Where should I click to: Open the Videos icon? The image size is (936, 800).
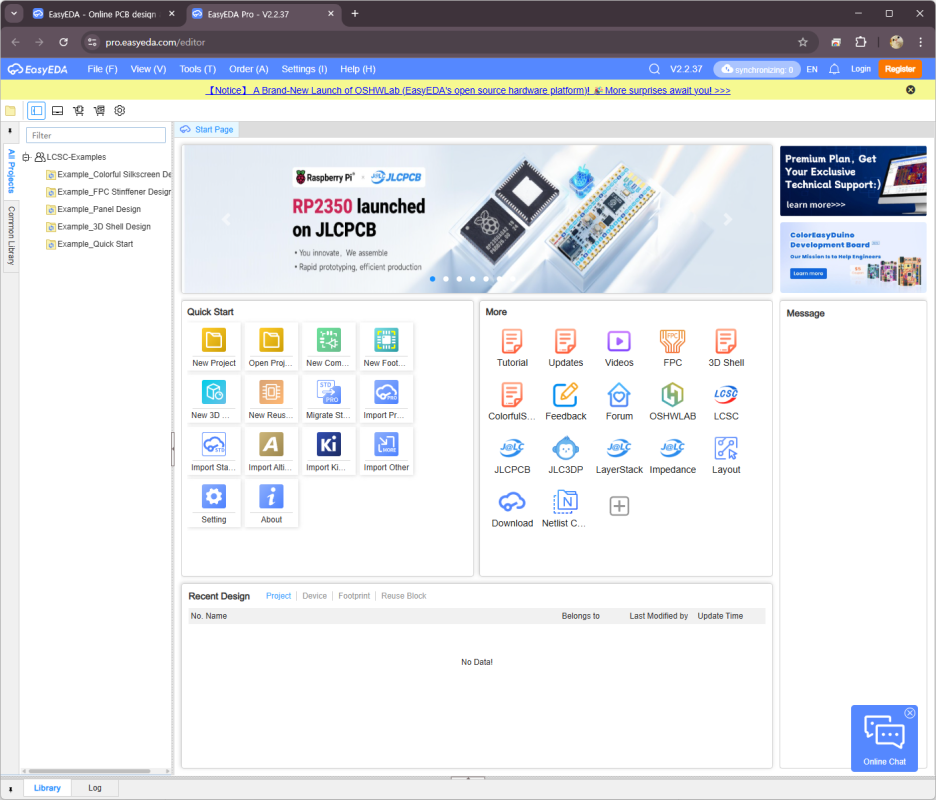[619, 341]
